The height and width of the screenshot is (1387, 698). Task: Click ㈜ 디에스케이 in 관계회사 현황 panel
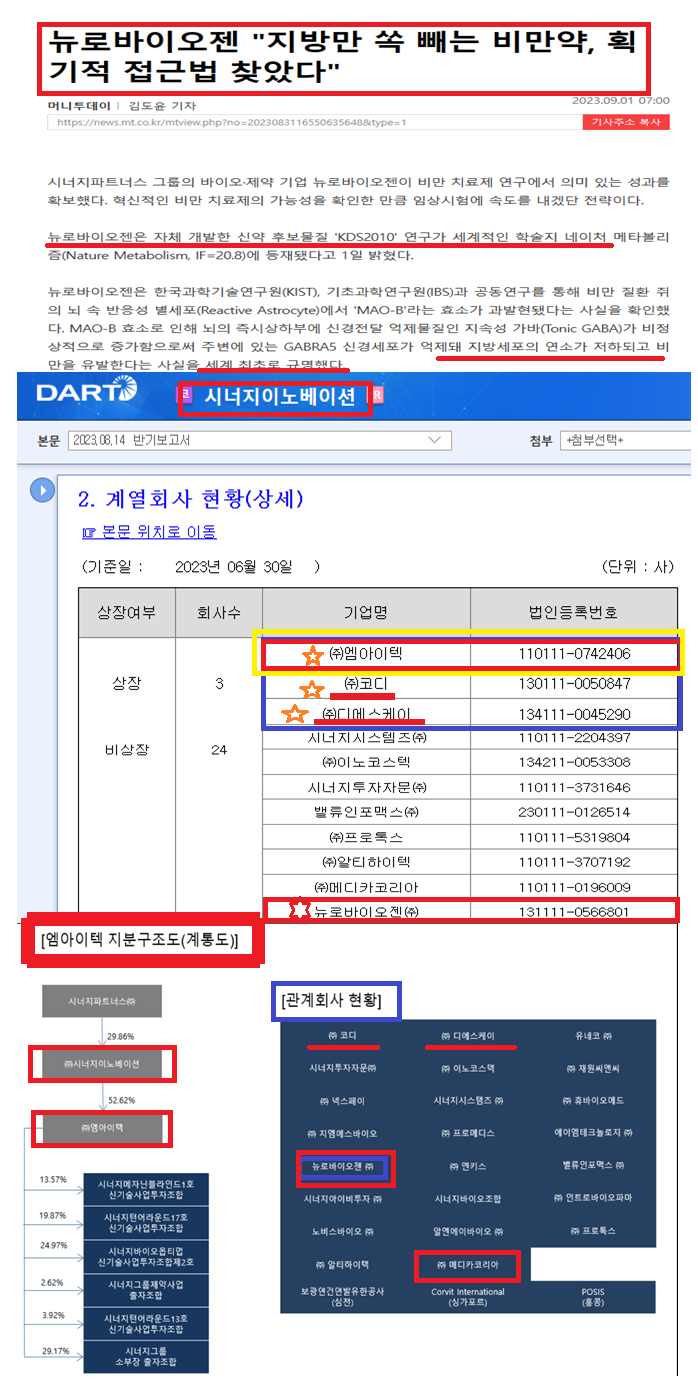(x=468, y=1035)
